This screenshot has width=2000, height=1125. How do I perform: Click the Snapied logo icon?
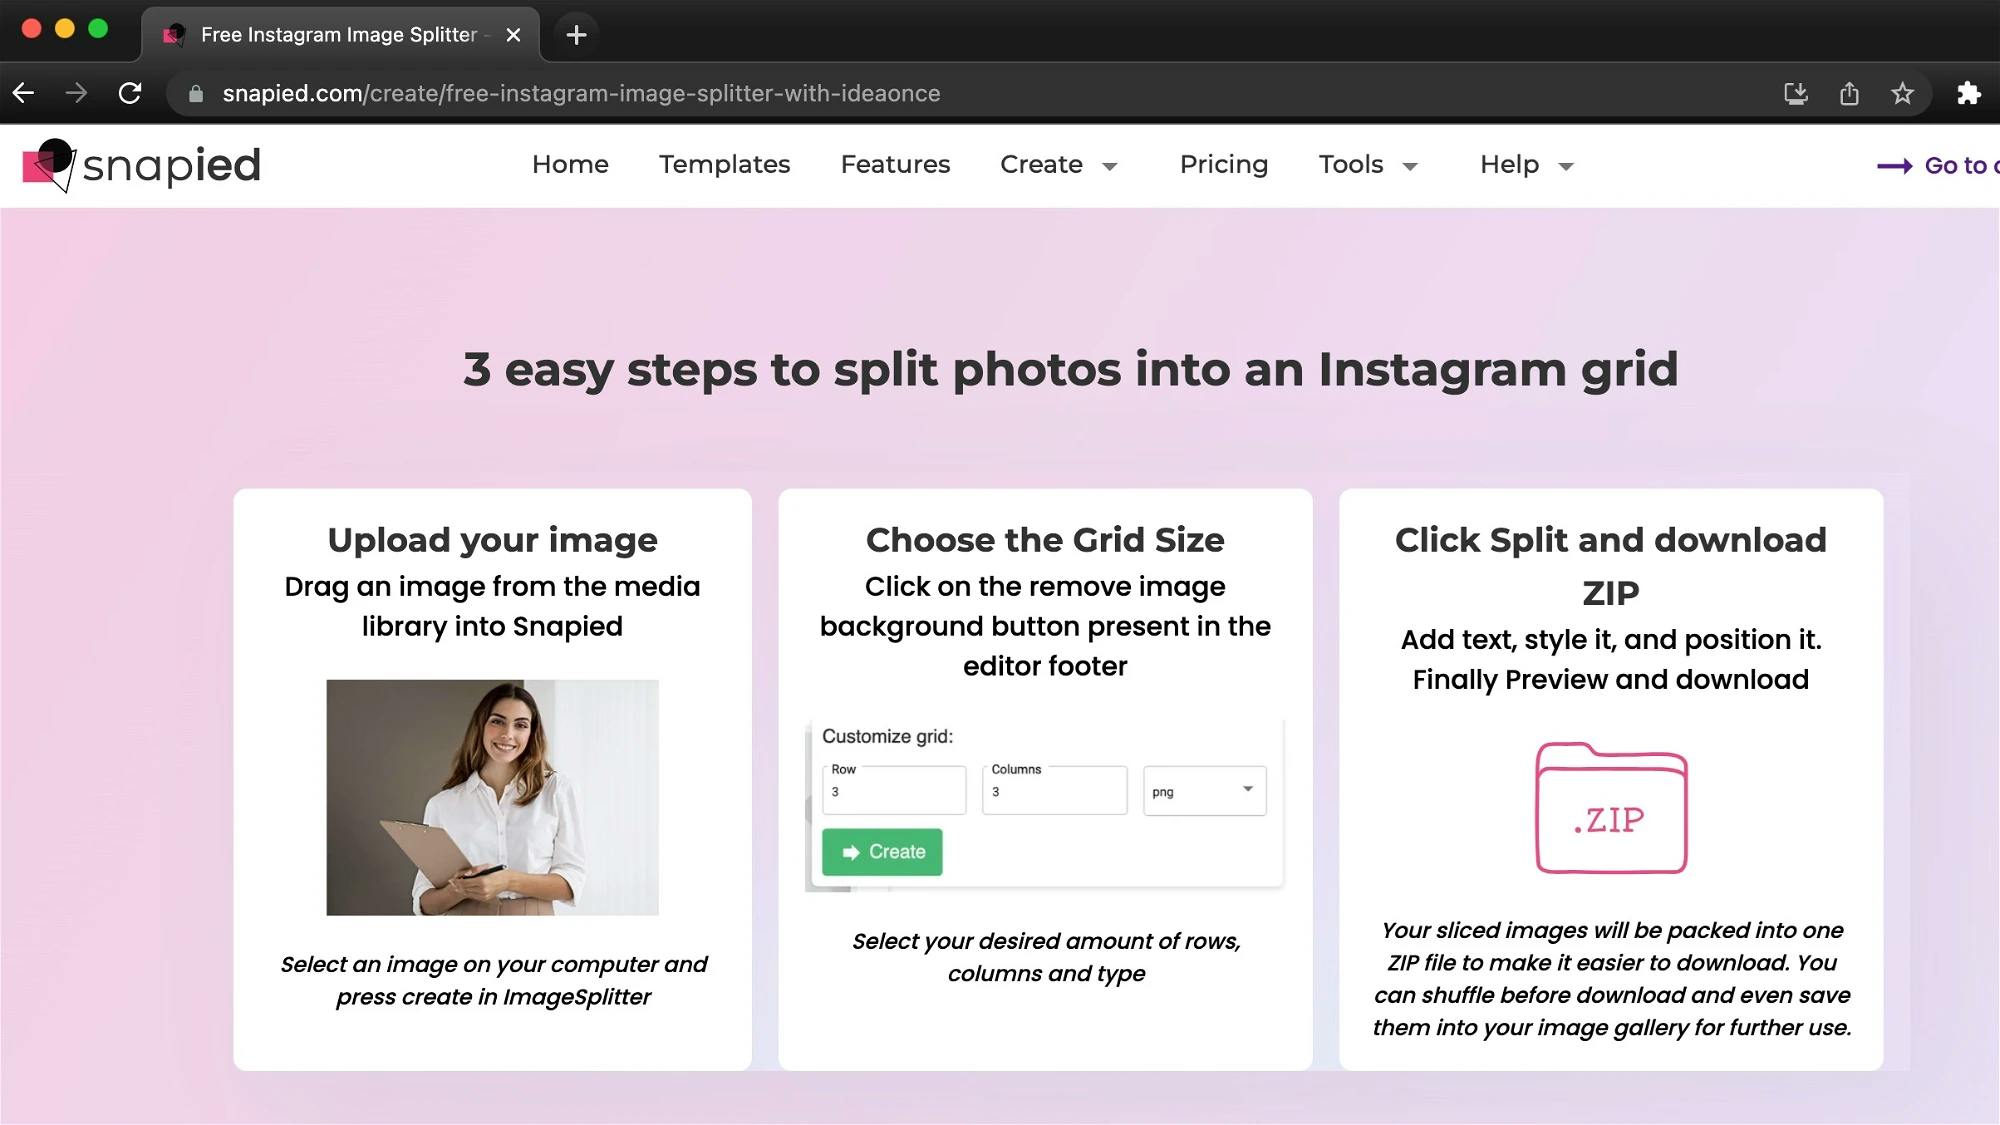coord(49,165)
